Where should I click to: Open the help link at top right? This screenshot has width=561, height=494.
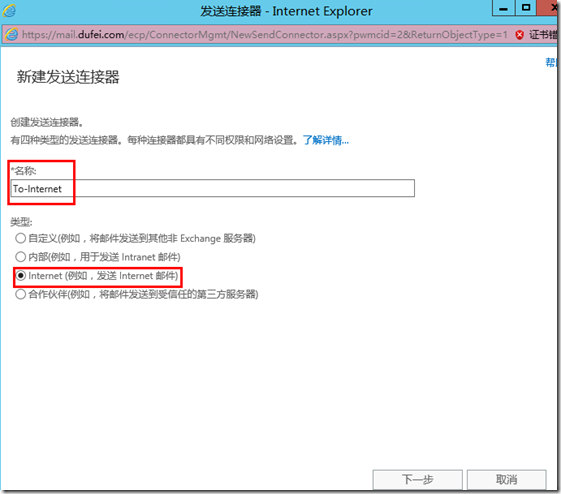pyautogui.click(x=551, y=62)
